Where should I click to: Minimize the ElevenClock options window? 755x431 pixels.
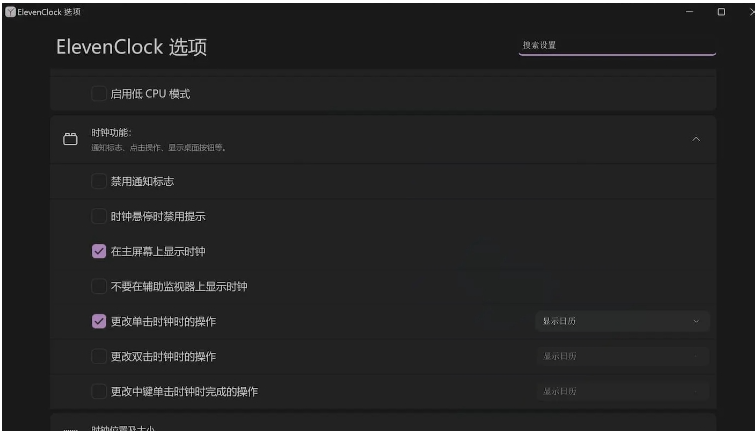(688, 12)
